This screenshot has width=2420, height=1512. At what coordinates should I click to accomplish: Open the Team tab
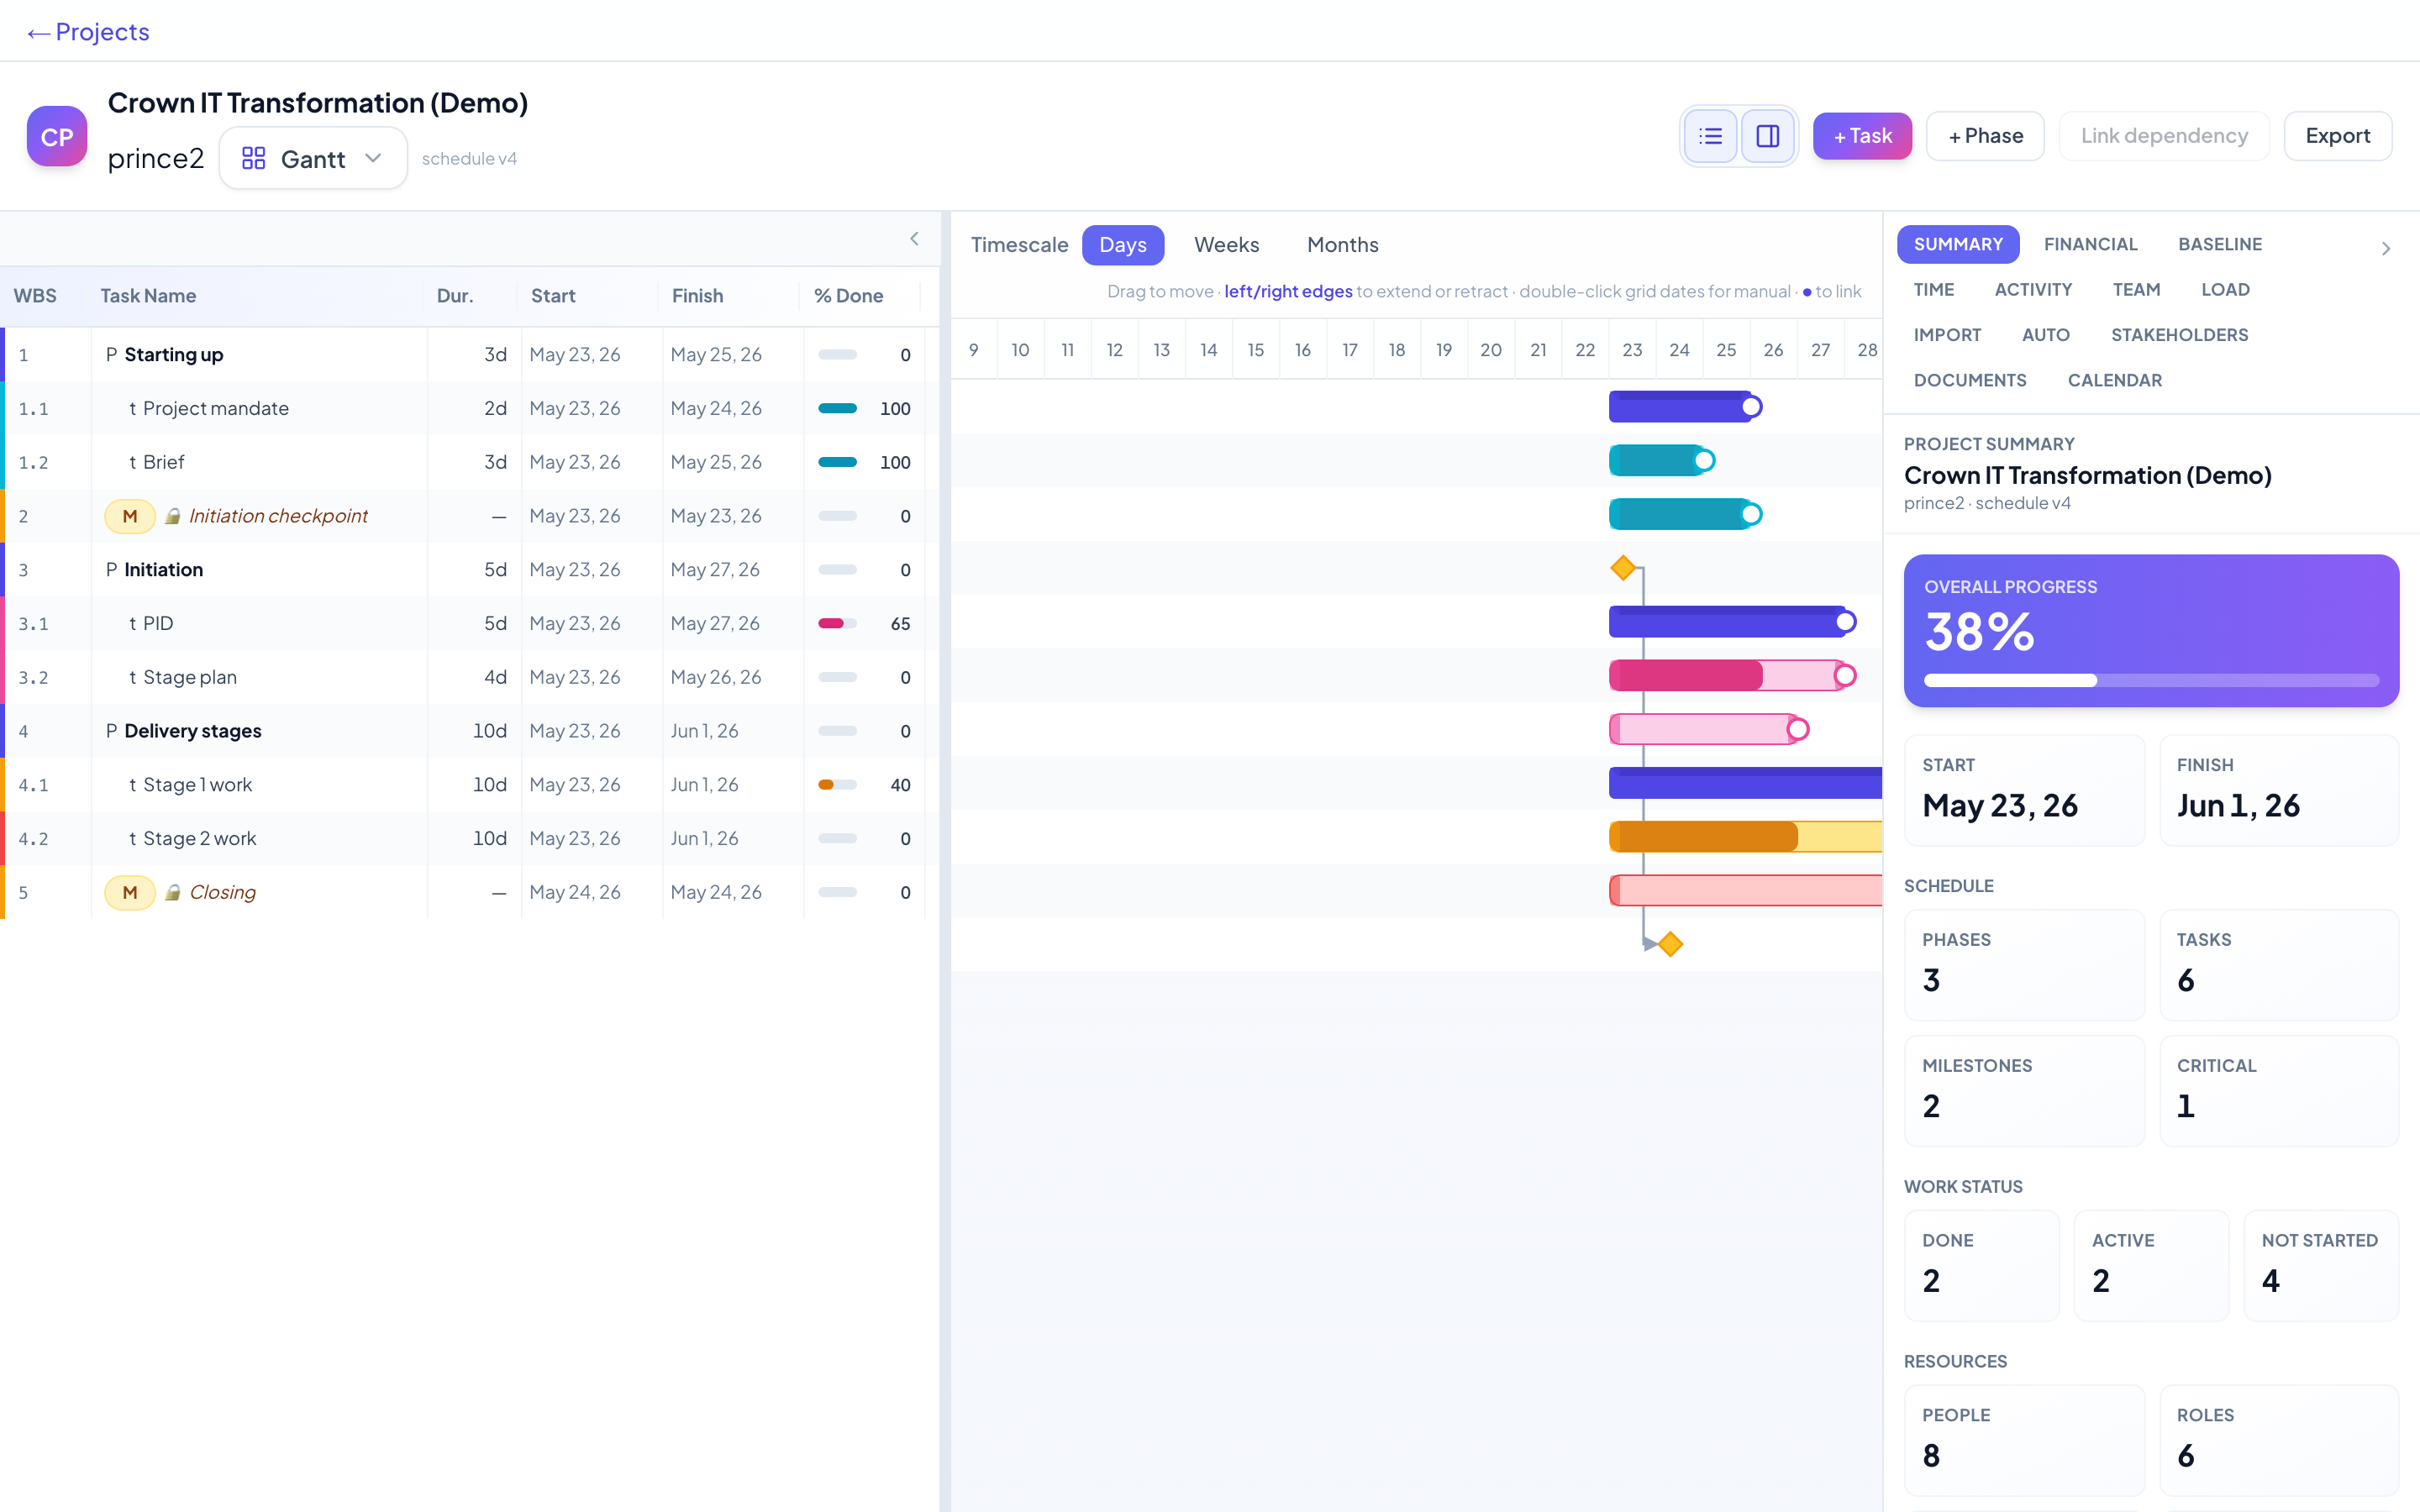[x=2136, y=290]
